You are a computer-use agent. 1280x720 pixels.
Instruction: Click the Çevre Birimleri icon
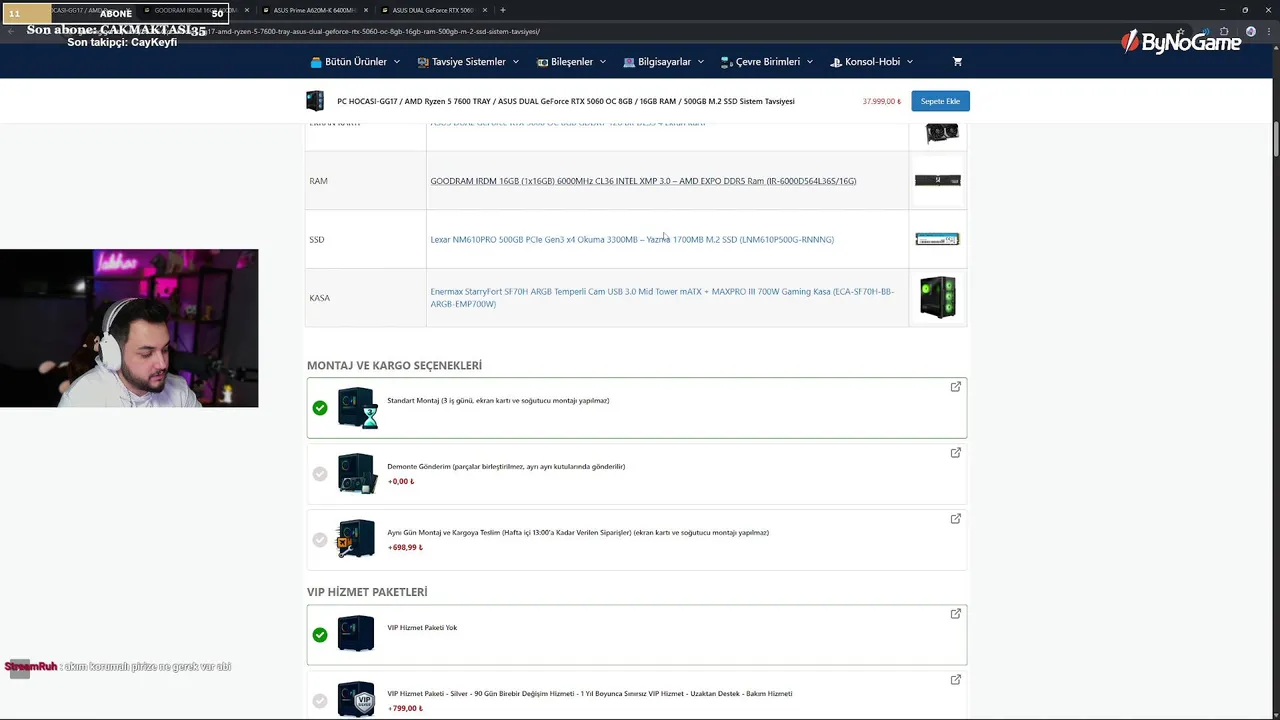tap(727, 62)
